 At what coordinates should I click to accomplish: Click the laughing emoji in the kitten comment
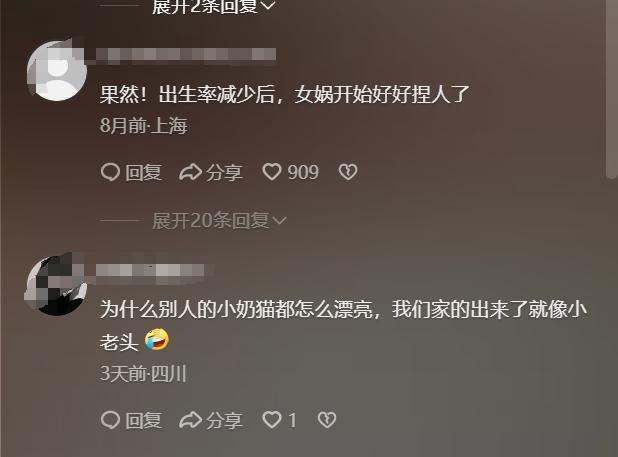pyautogui.click(x=157, y=340)
